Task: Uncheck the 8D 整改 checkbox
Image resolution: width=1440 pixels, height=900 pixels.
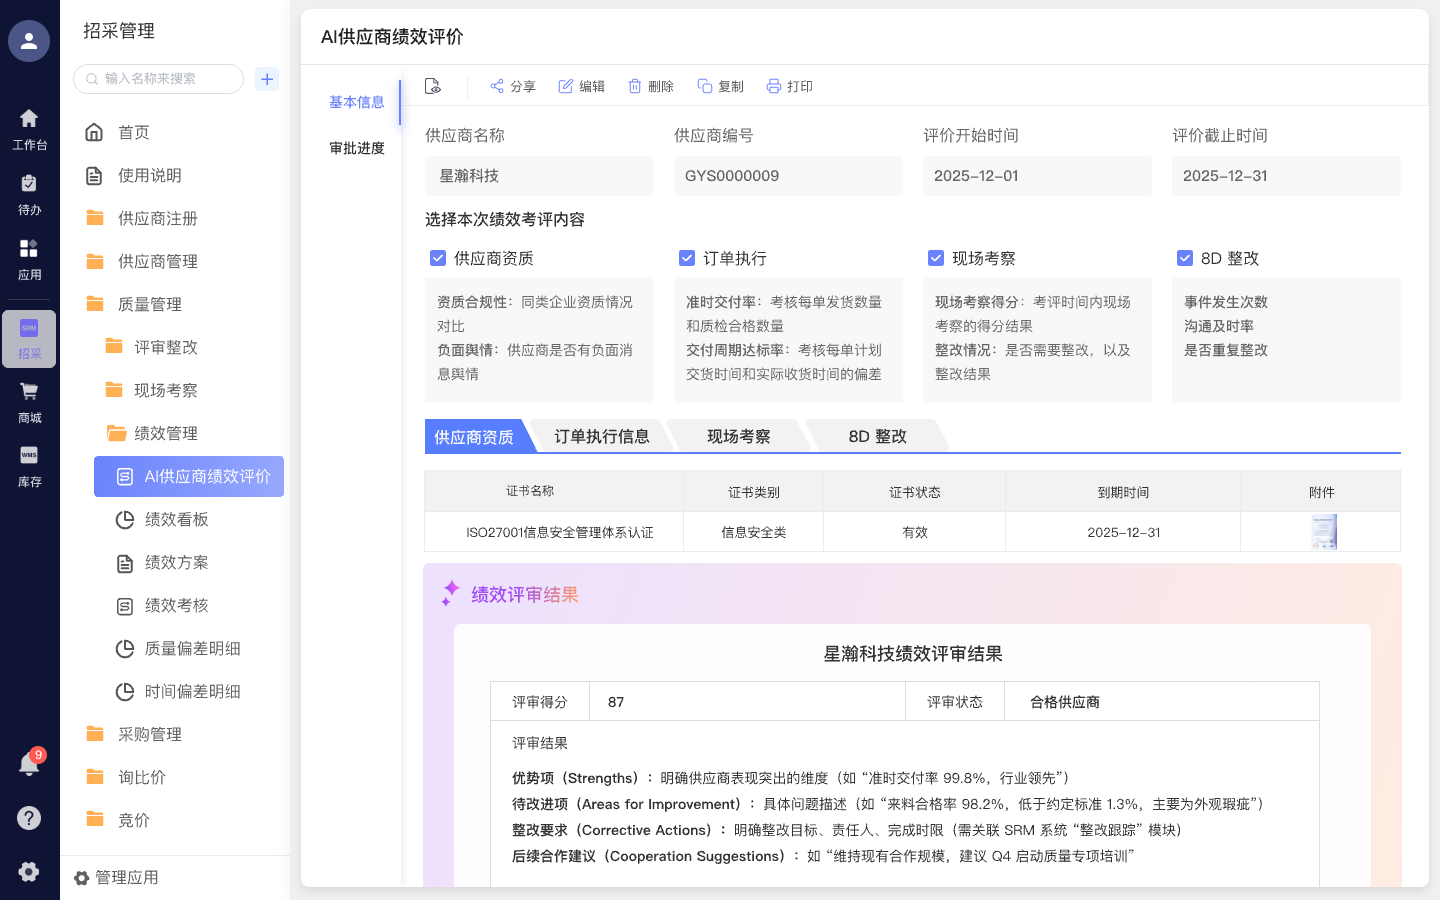Action: point(1185,257)
